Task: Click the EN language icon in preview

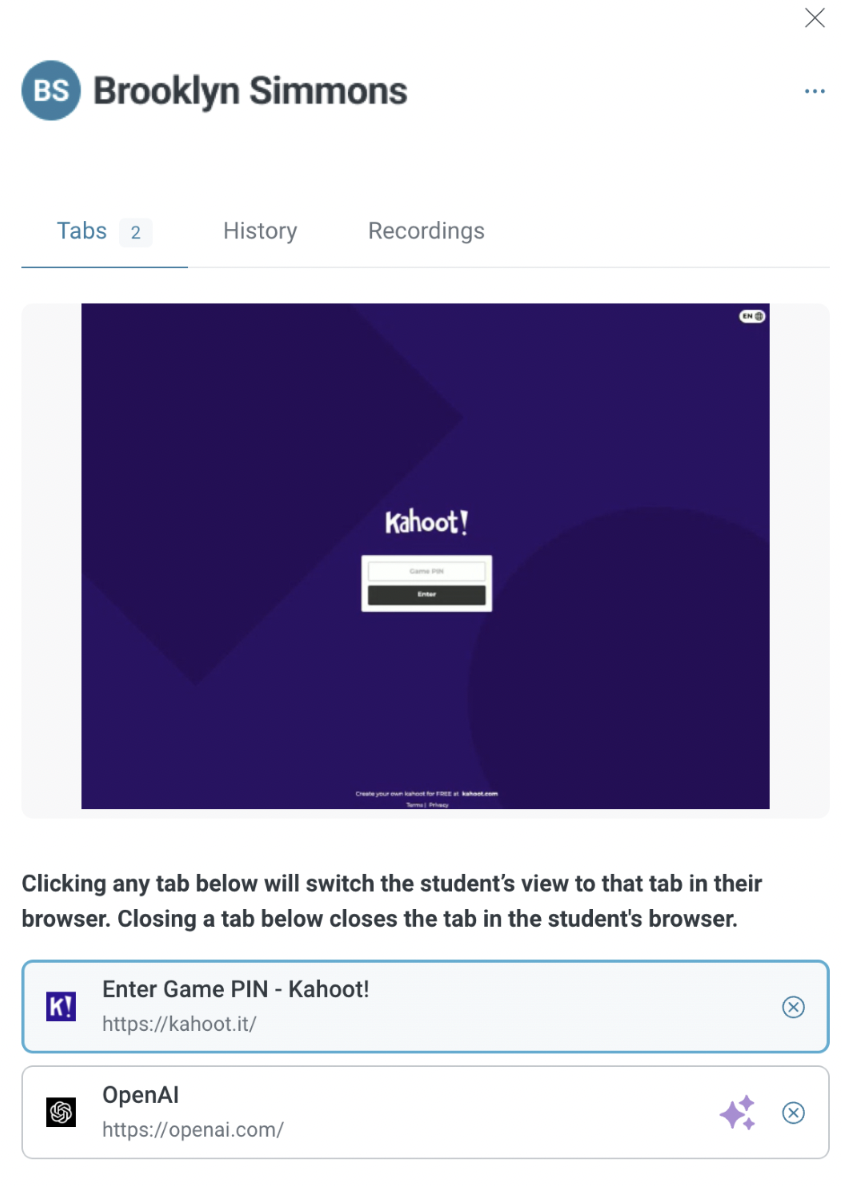Action: click(x=752, y=316)
